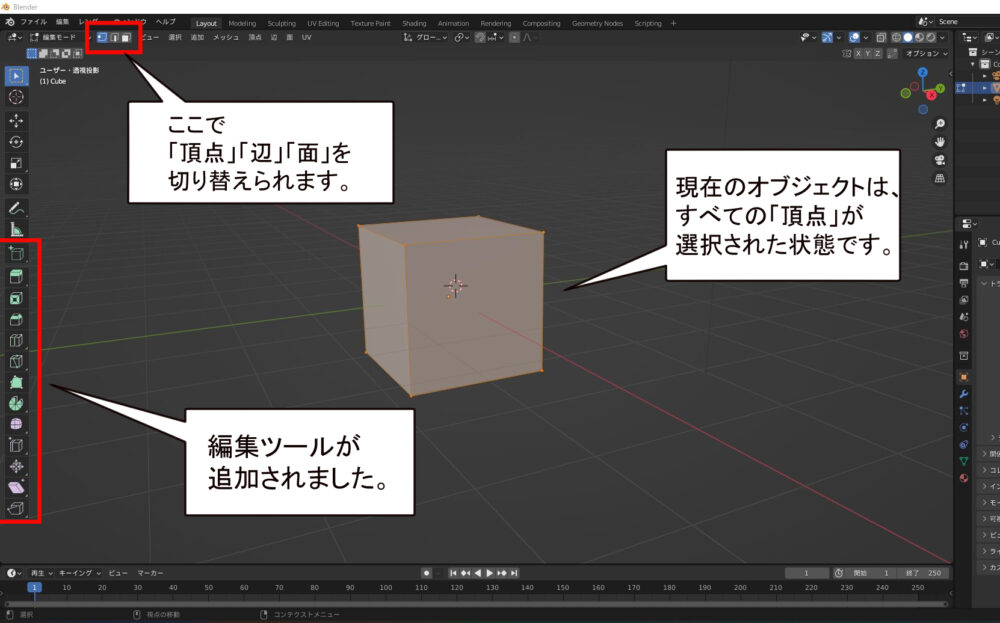This screenshot has height=623, width=1000.
Task: Open the Mesh Data green triangle tab
Action: (964, 461)
